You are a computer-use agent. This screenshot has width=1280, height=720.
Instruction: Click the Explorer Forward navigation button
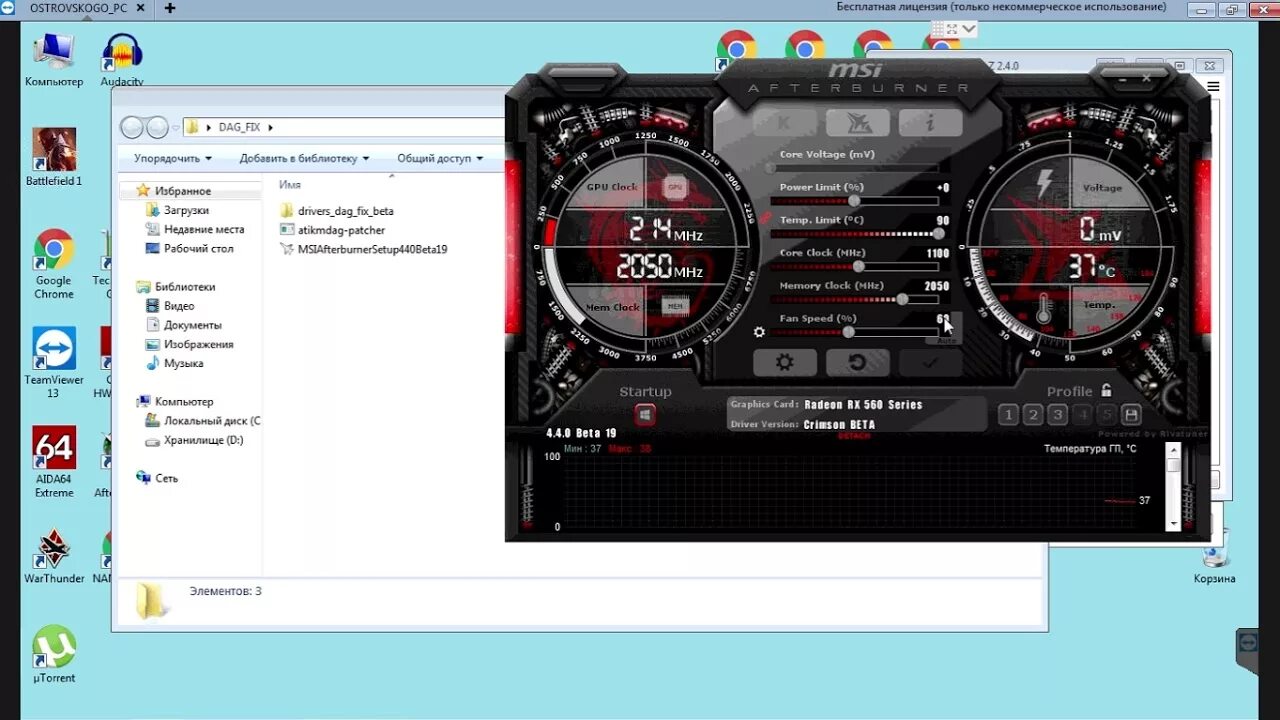[157, 127]
